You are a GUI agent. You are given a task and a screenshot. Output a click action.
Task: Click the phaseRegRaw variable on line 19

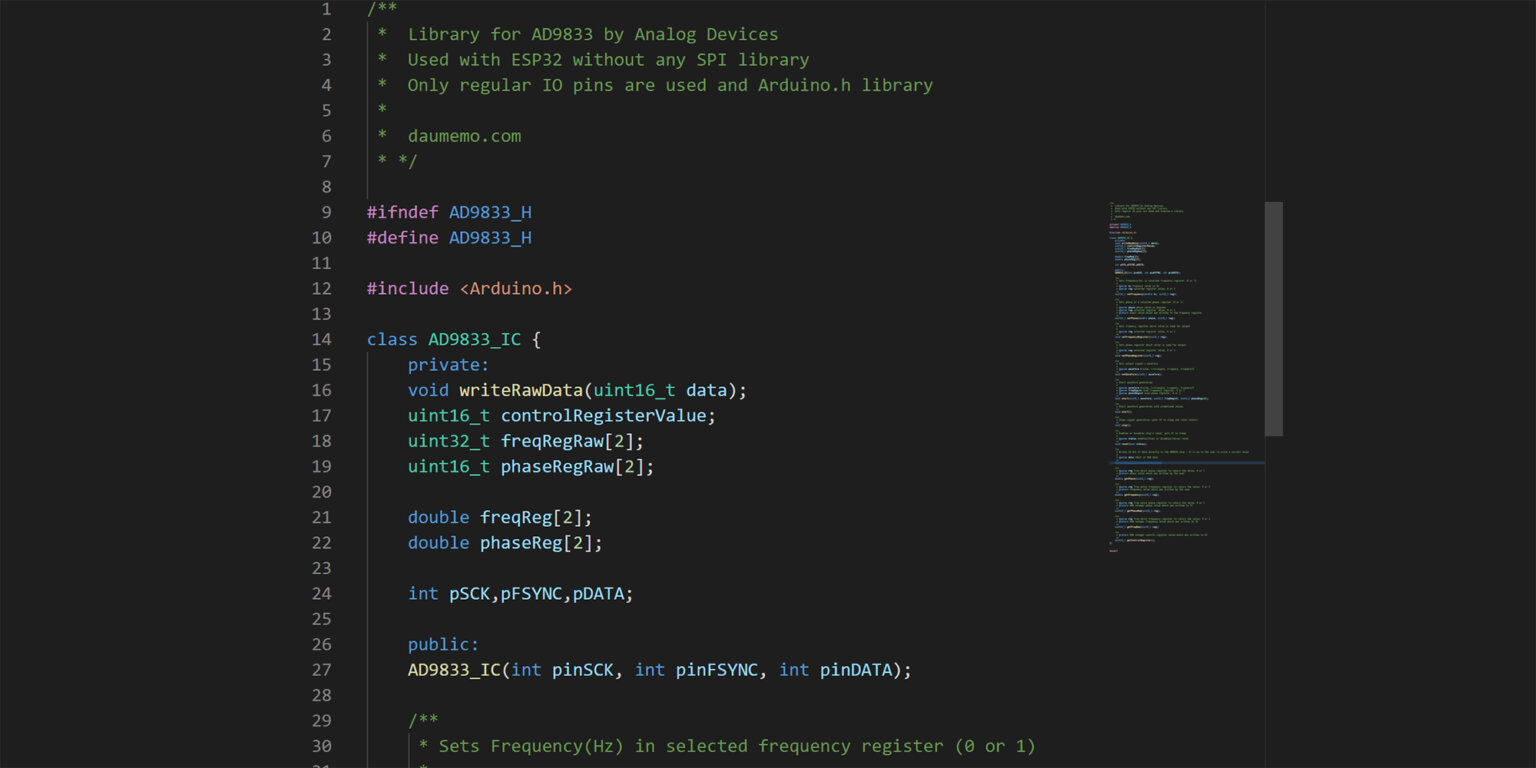557,466
